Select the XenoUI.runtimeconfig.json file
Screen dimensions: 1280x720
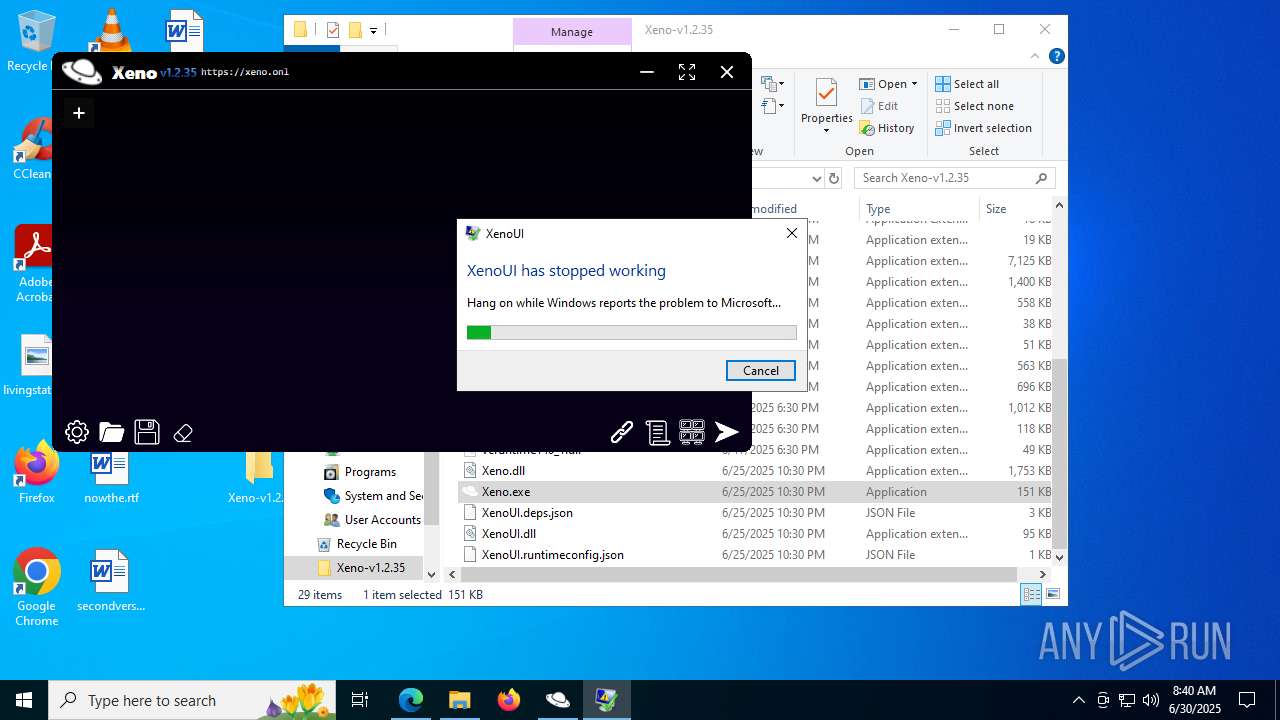click(x=552, y=555)
